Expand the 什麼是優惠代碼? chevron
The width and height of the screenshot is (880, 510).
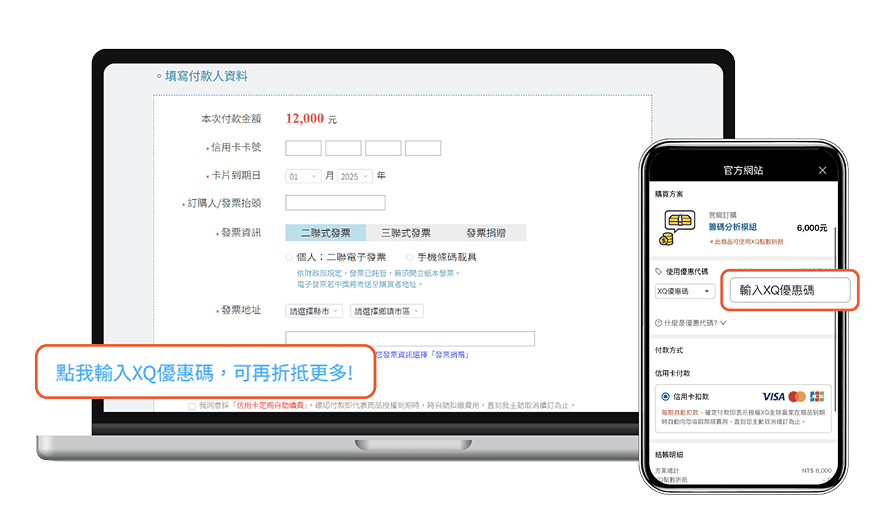pyautogui.click(x=723, y=323)
